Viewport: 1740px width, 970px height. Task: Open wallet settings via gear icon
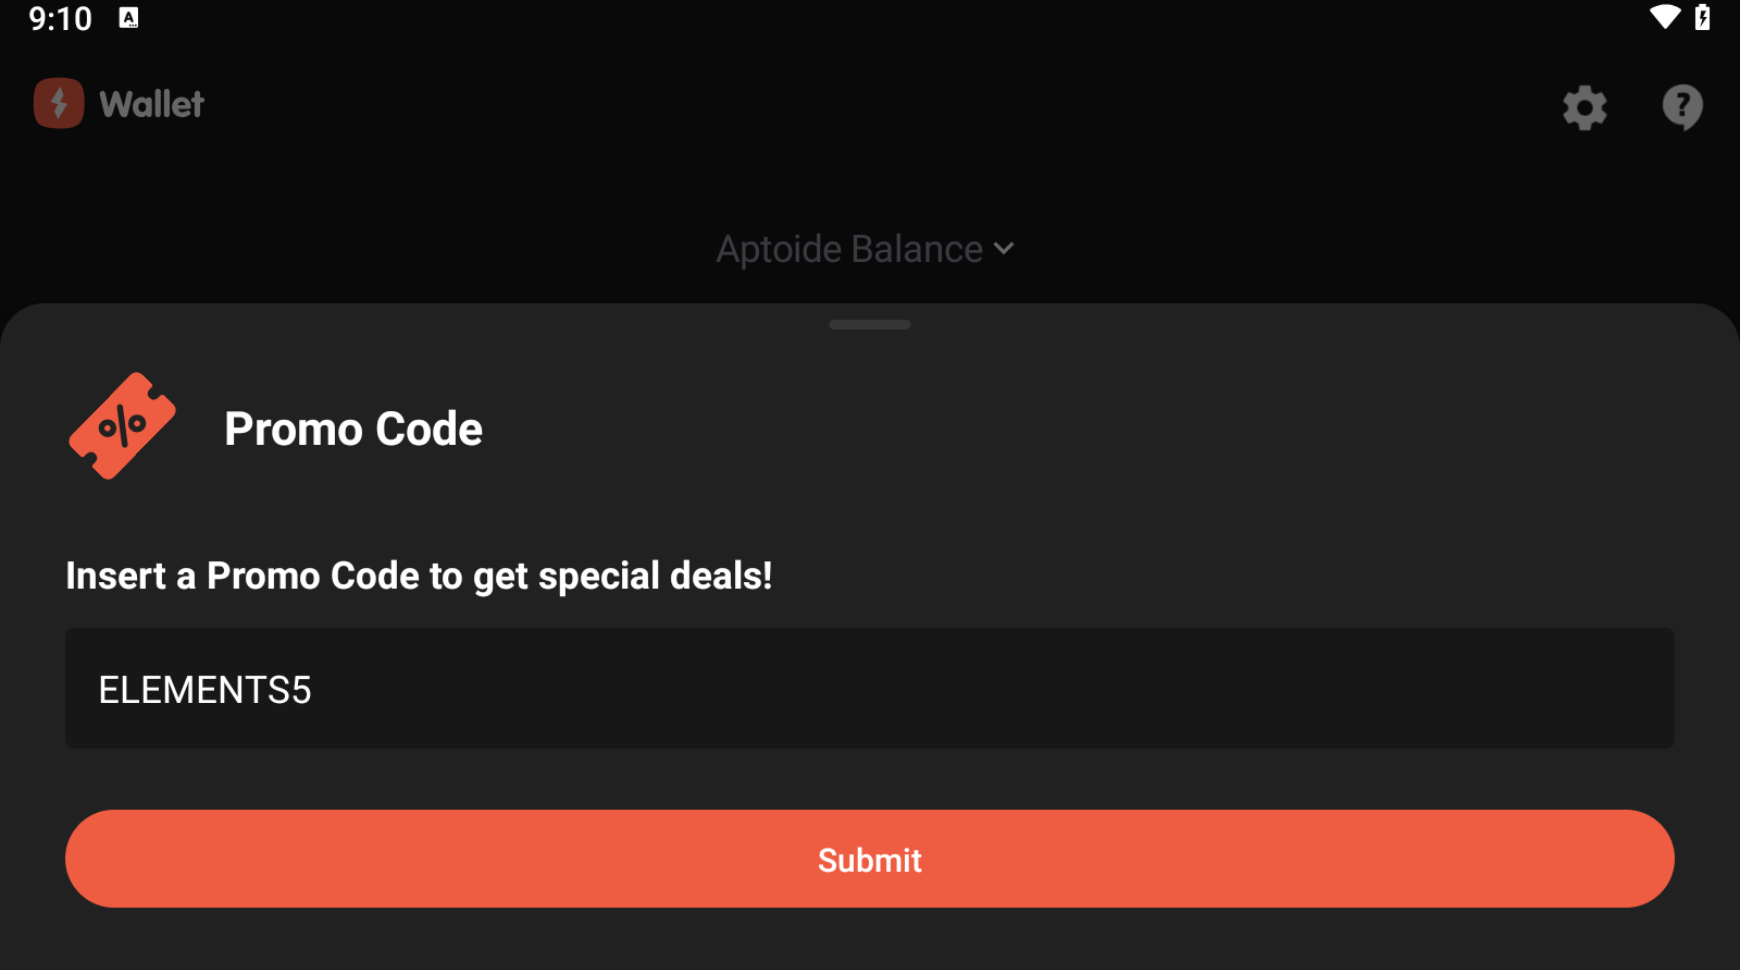1584,107
